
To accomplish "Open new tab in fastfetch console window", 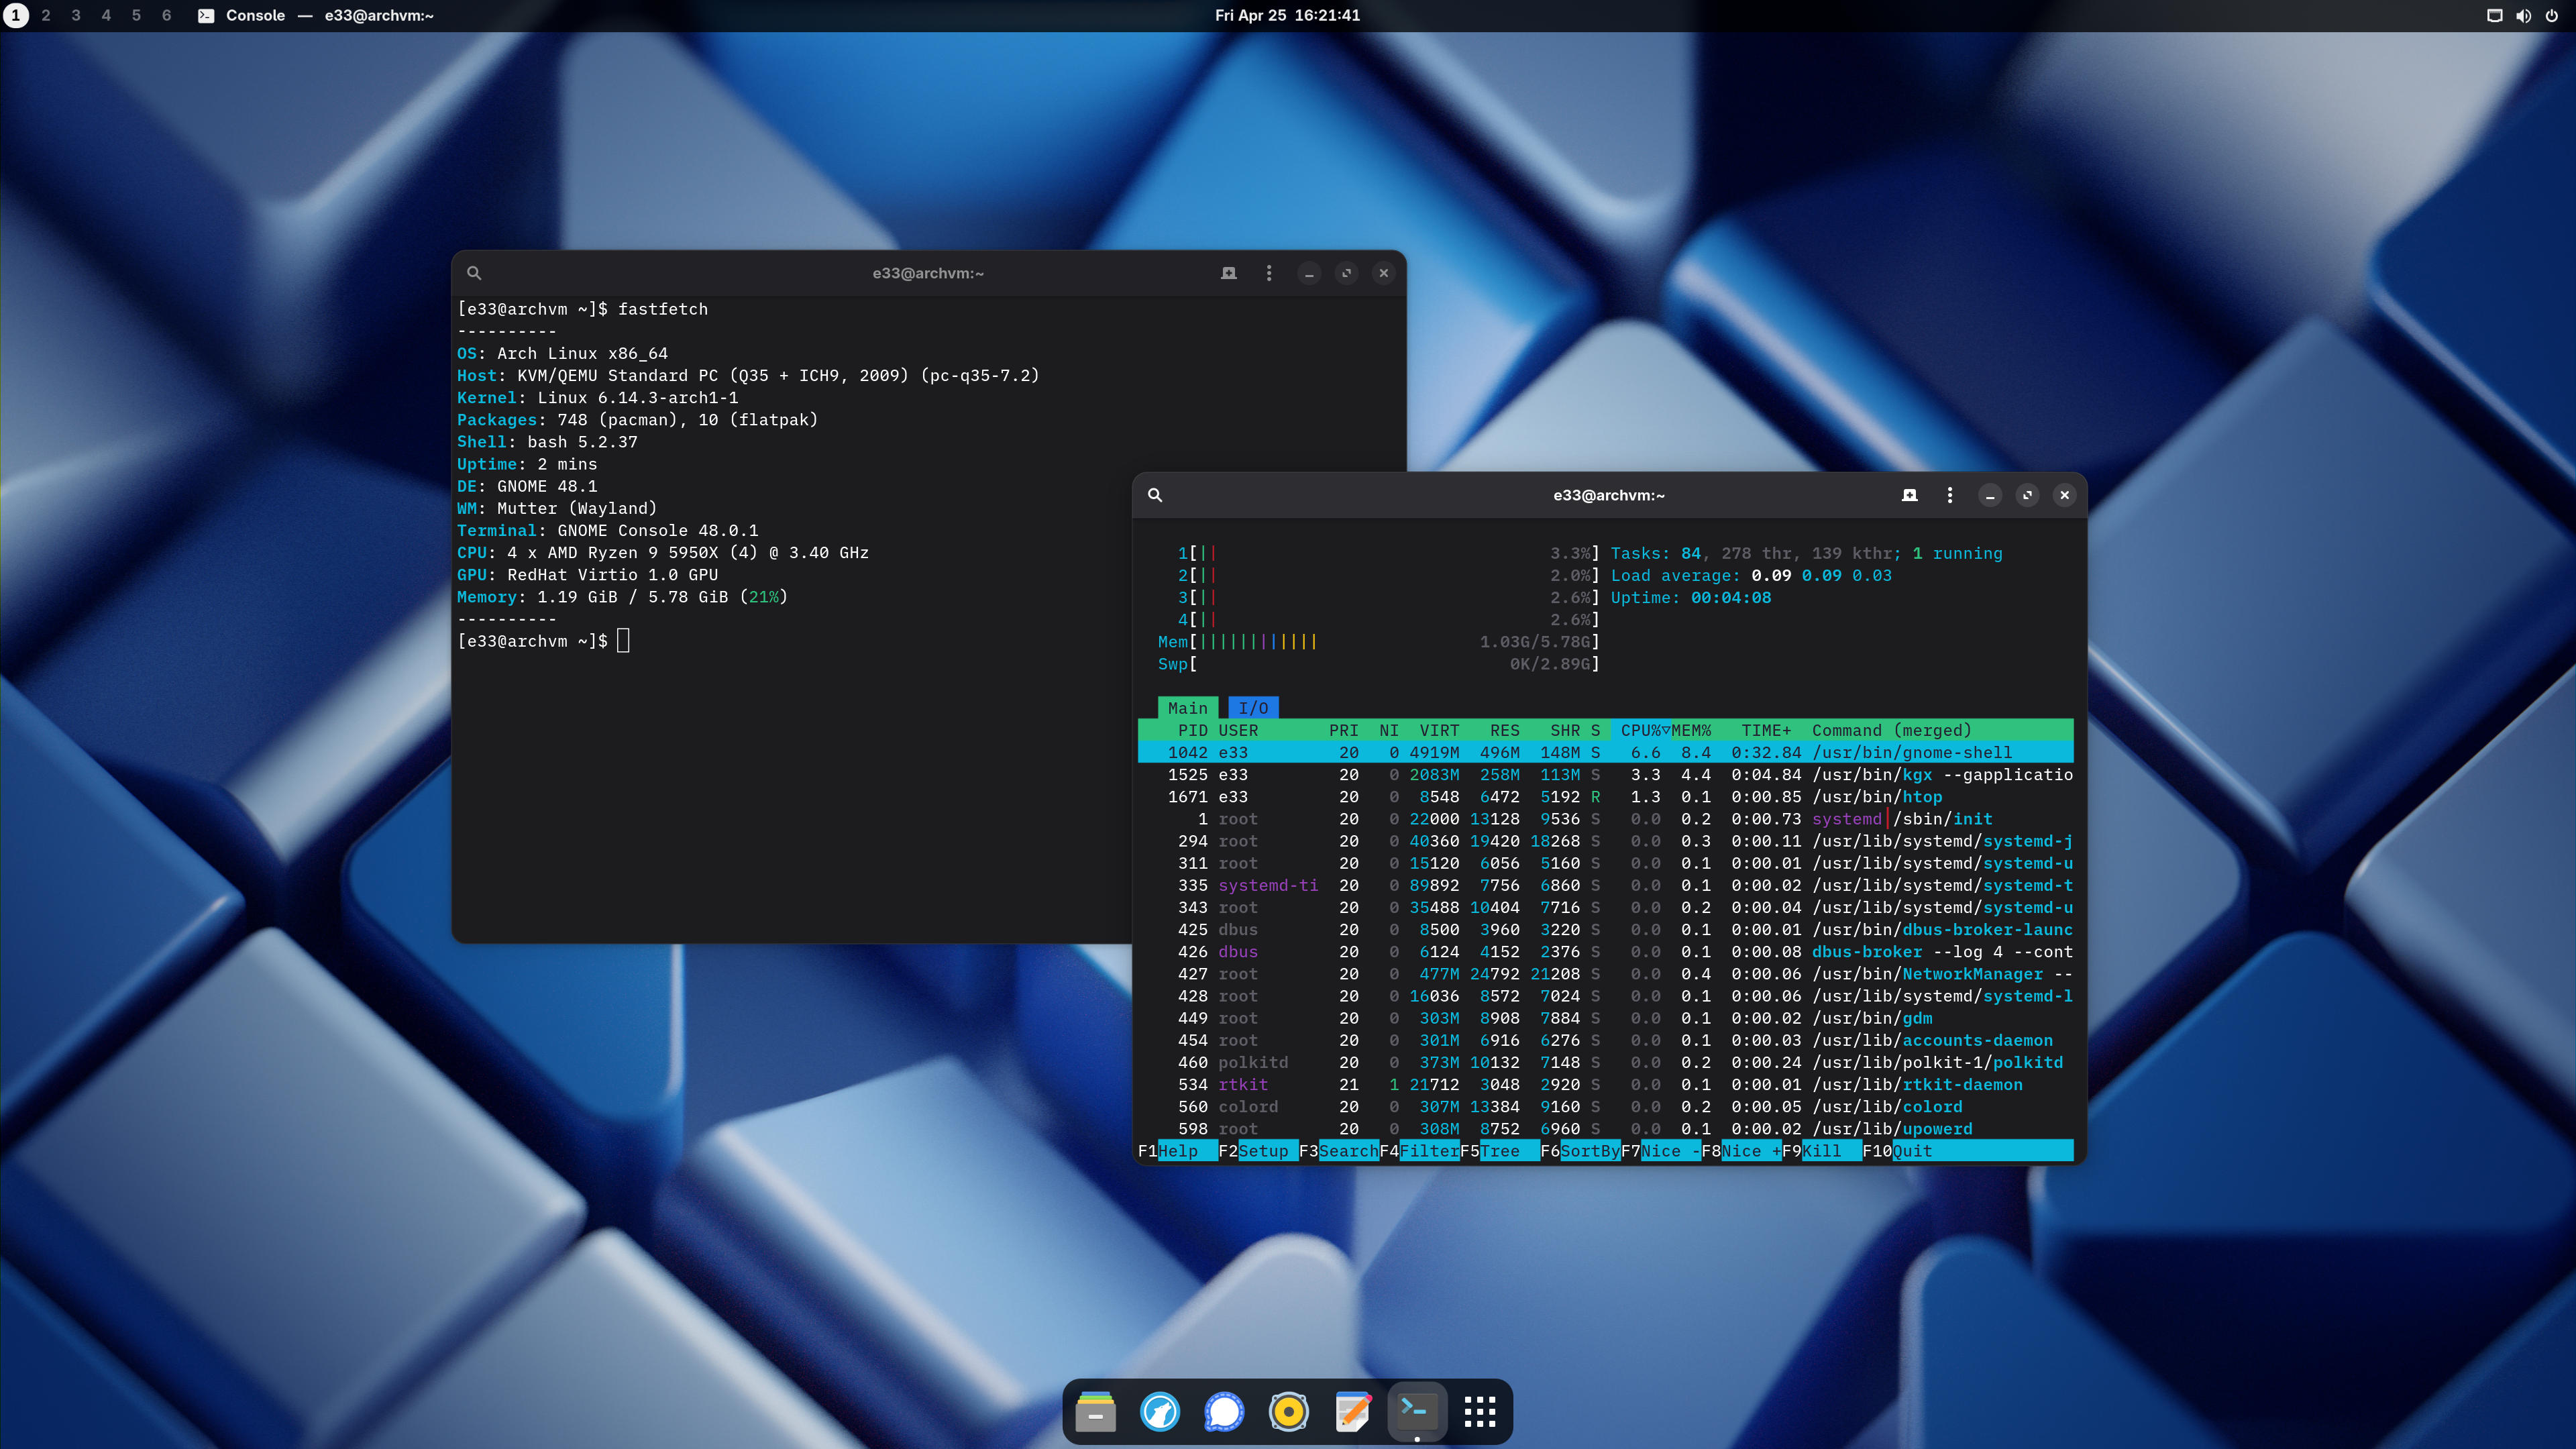I will click(x=1229, y=273).
